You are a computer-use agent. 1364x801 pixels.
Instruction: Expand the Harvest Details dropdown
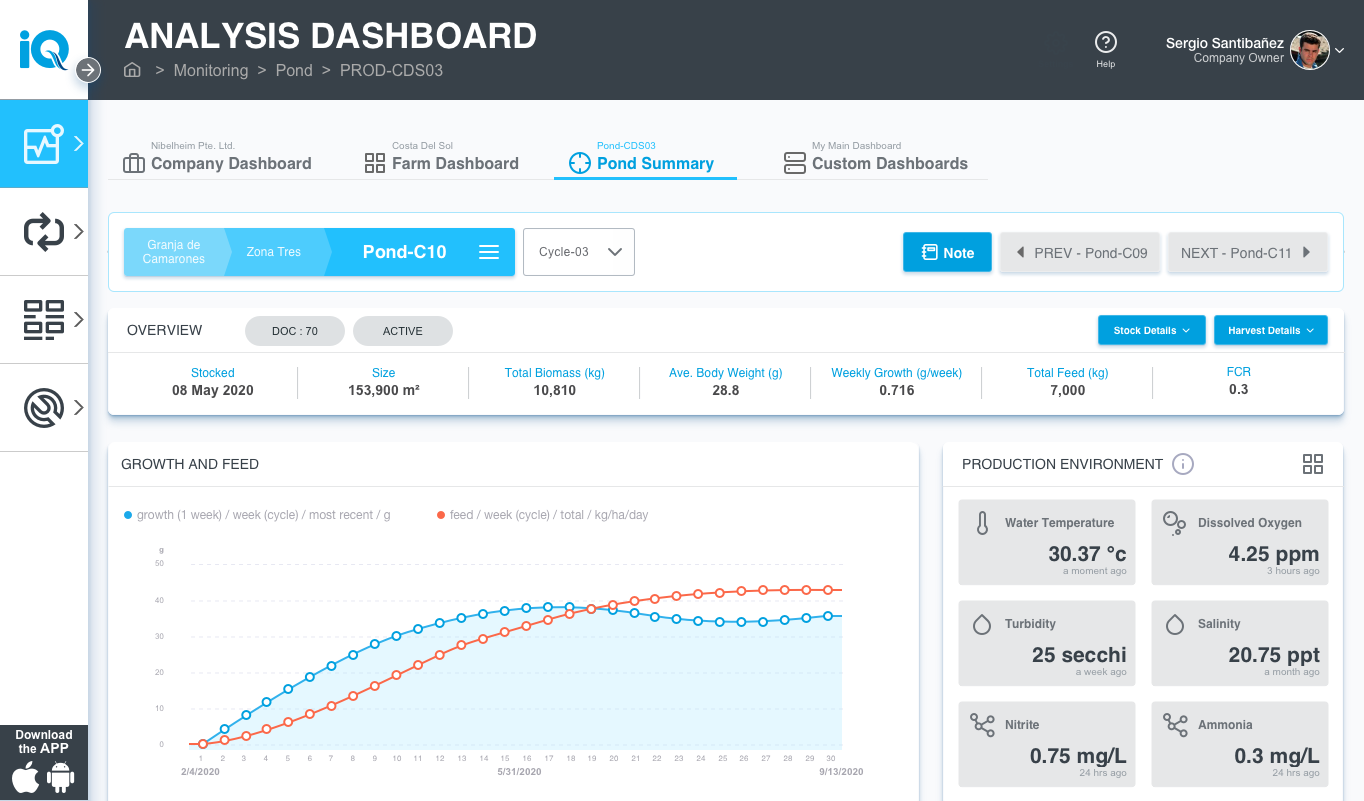pos(1270,330)
